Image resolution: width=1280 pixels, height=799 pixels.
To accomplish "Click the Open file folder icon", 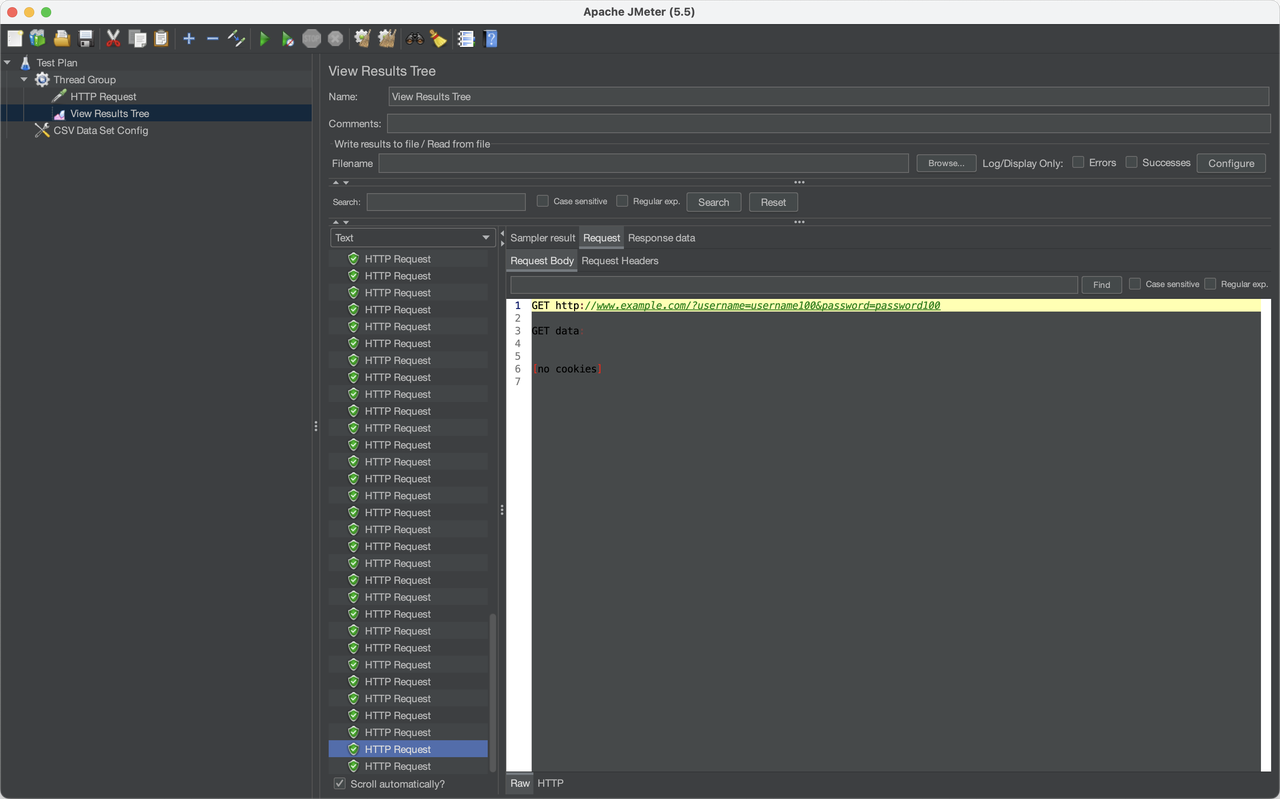I will coord(62,39).
